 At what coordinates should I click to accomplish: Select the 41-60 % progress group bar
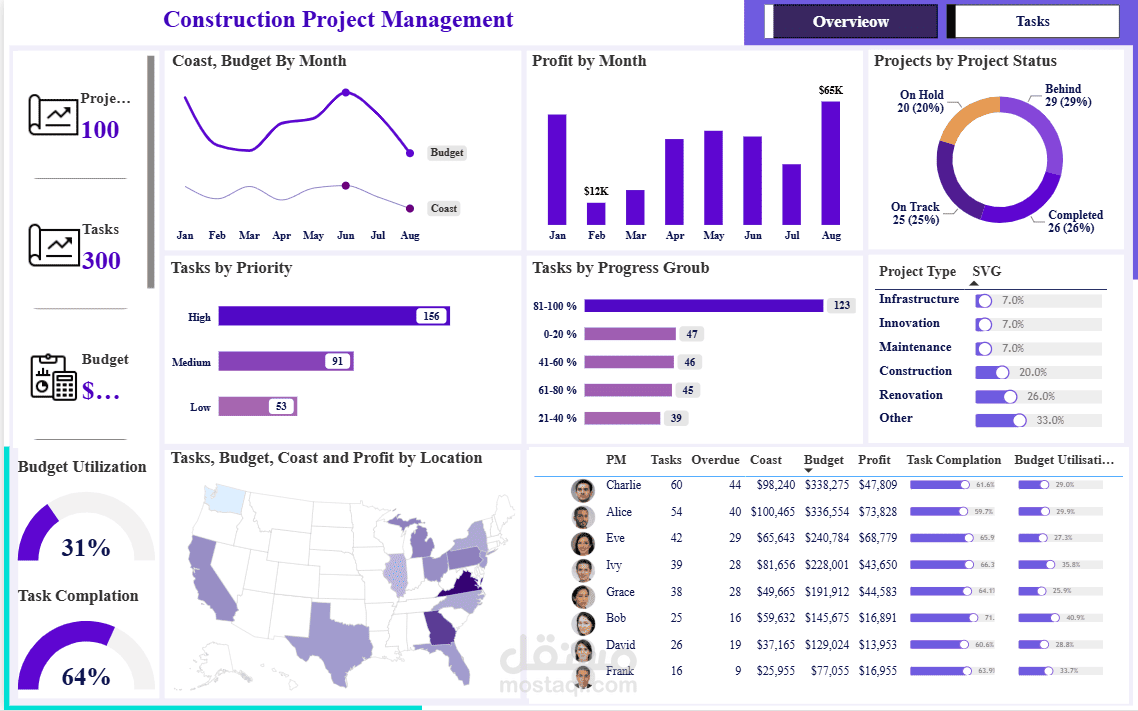coord(629,362)
